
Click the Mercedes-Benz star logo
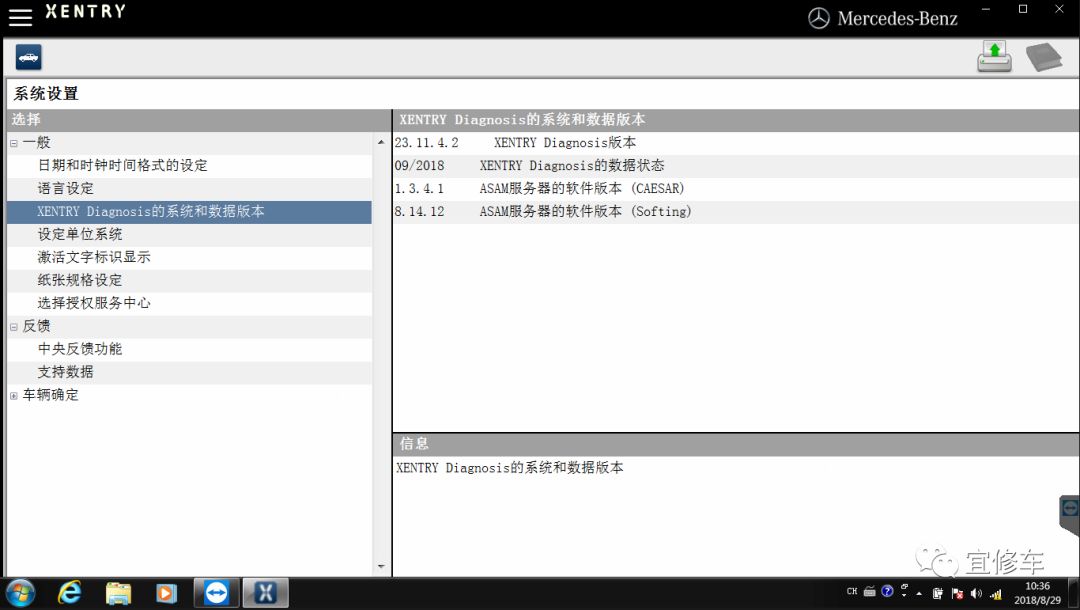[x=818, y=19]
